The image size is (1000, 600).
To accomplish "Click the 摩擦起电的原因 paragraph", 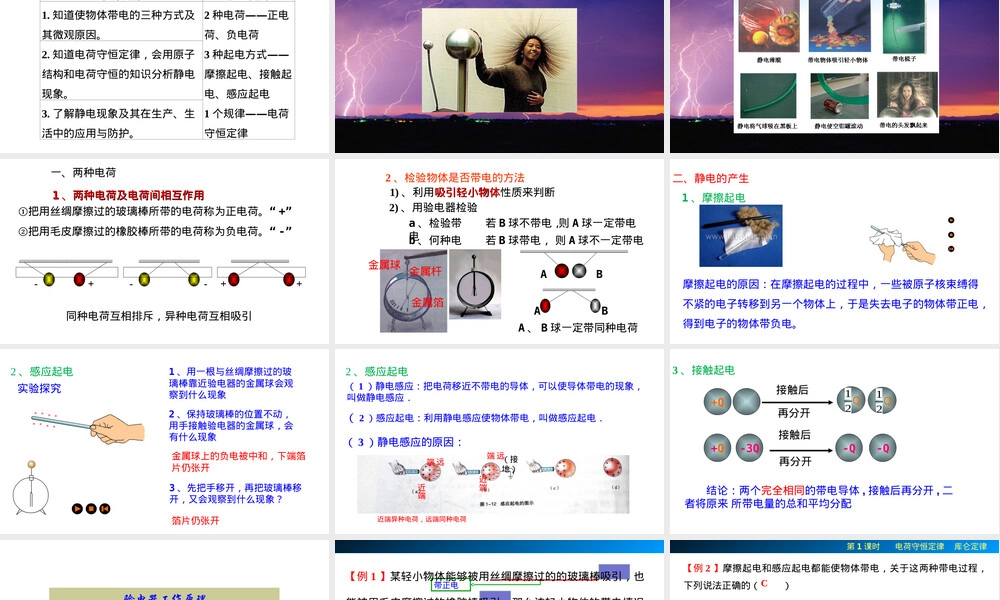I will click(x=834, y=304).
